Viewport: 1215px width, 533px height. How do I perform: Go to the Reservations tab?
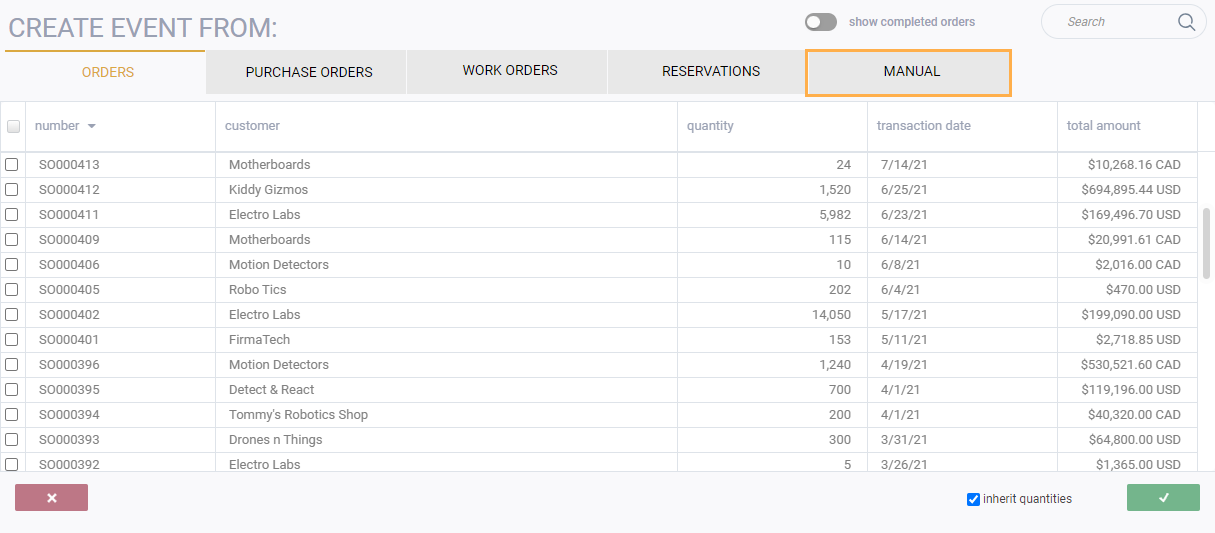711,71
